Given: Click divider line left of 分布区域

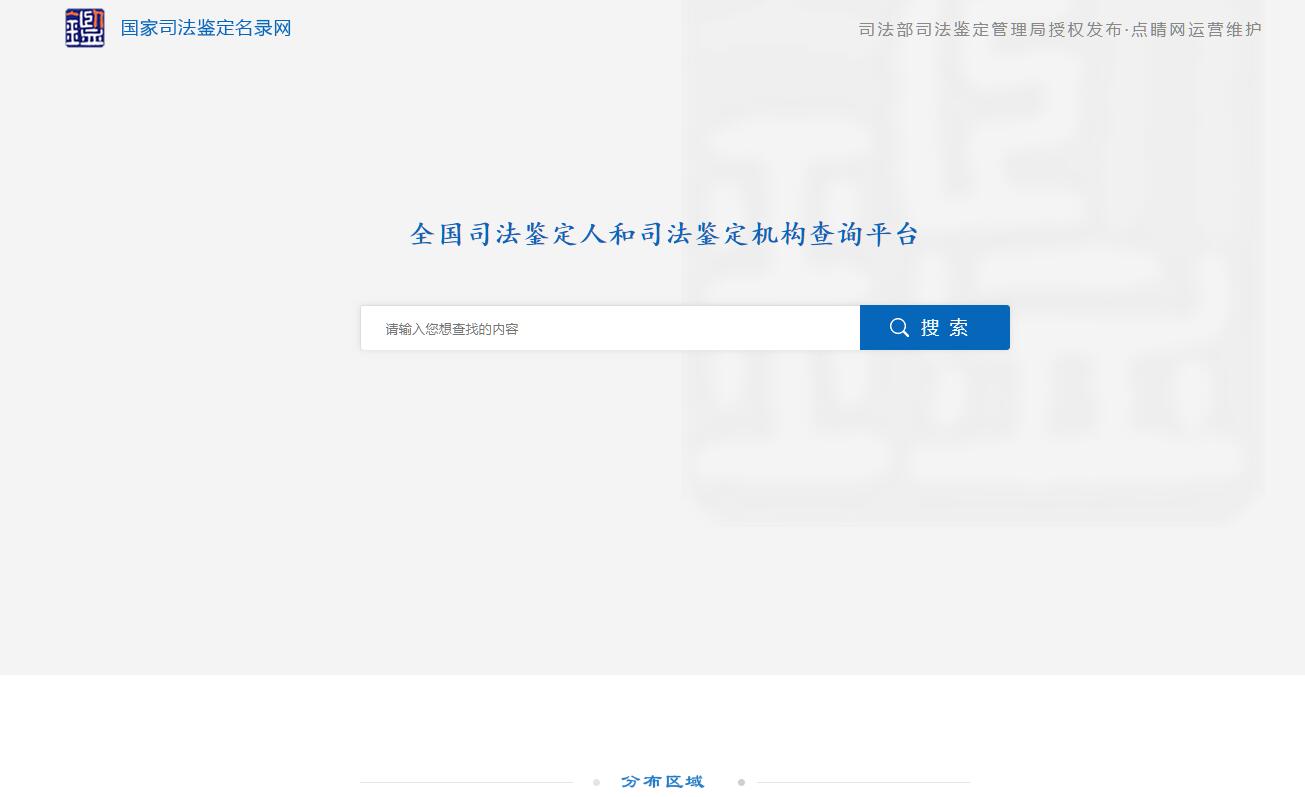Looking at the screenshot, I should [466, 782].
